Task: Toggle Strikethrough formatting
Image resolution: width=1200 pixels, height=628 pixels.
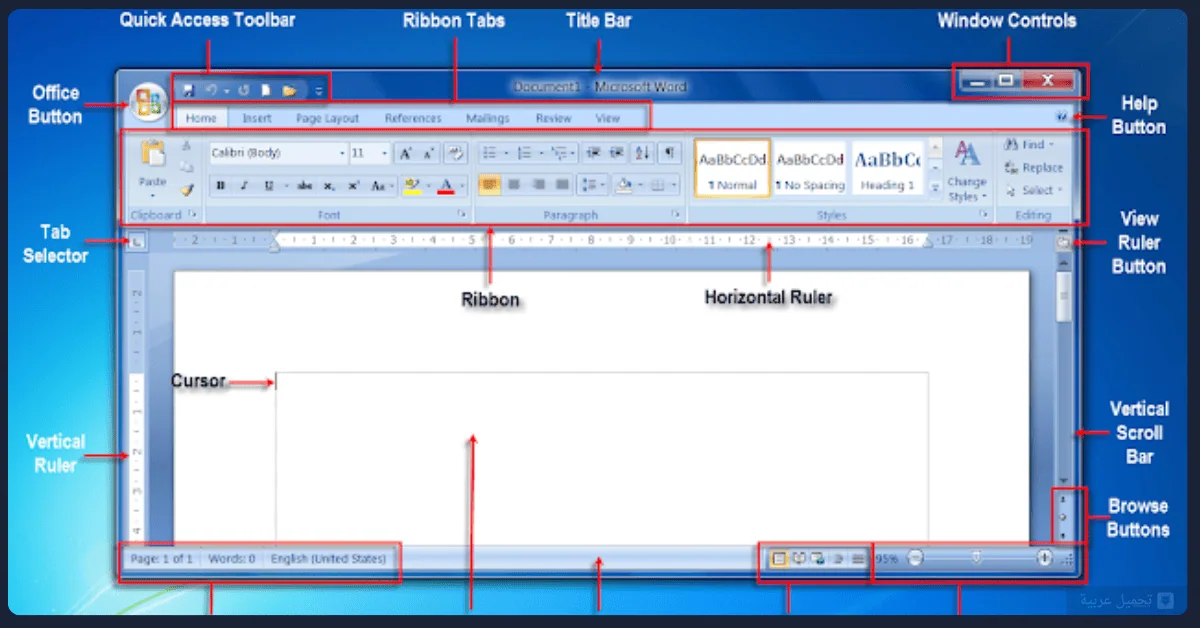Action: [x=305, y=186]
